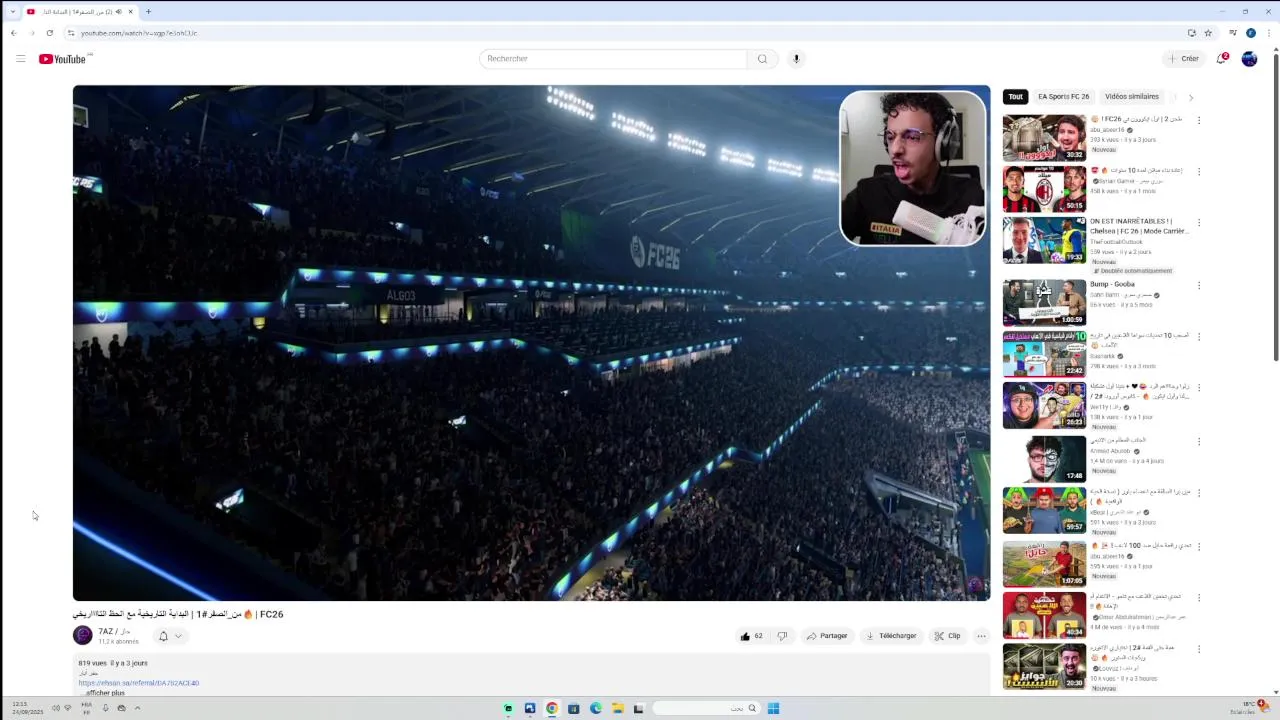
Task: Open Microsoft Edge from the taskbar
Action: (595, 708)
